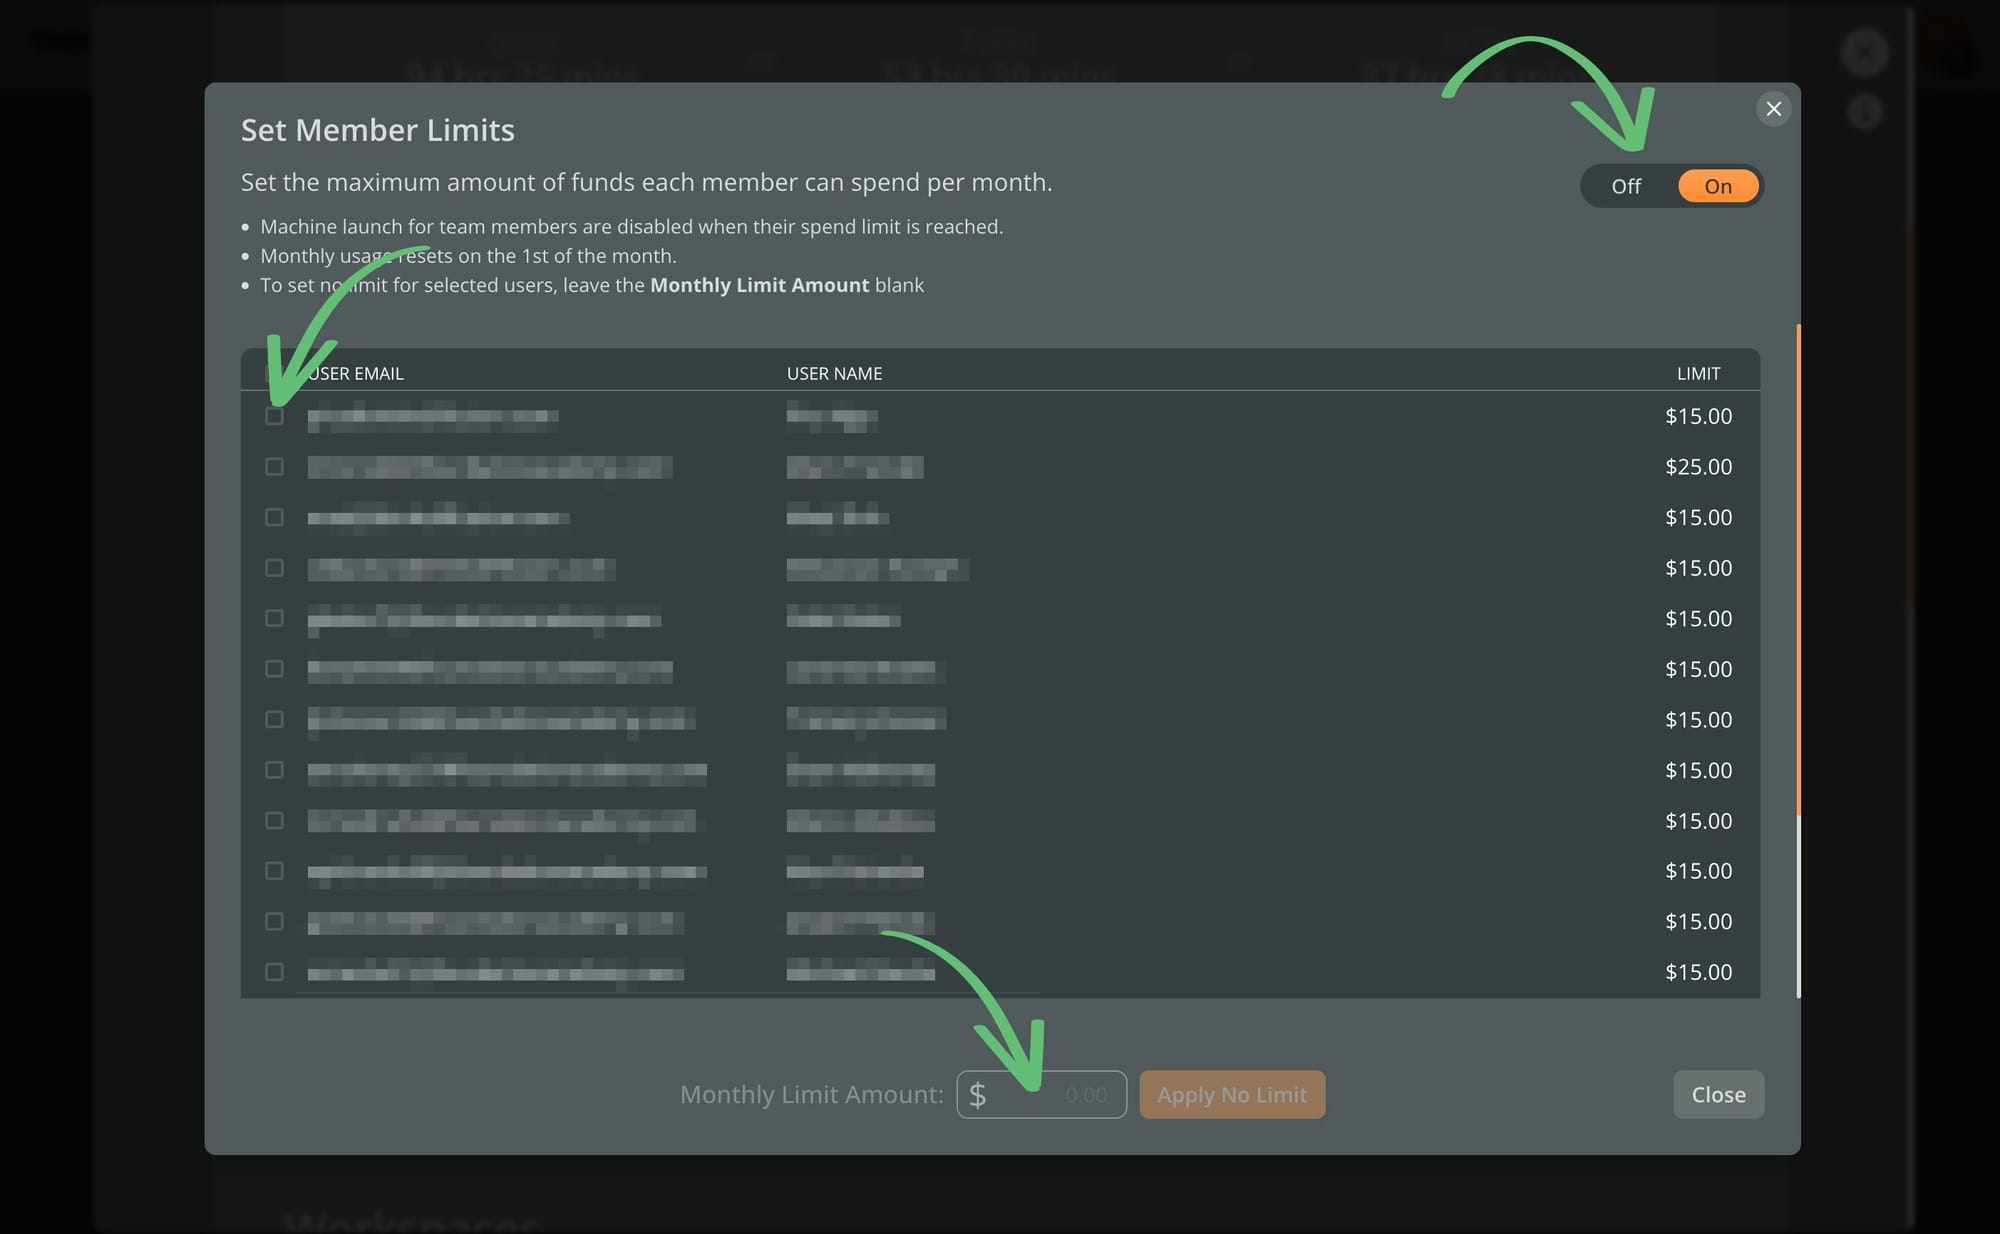The width and height of the screenshot is (2000, 1234).
Task: Turn on member limits with On option
Action: 1717,187
